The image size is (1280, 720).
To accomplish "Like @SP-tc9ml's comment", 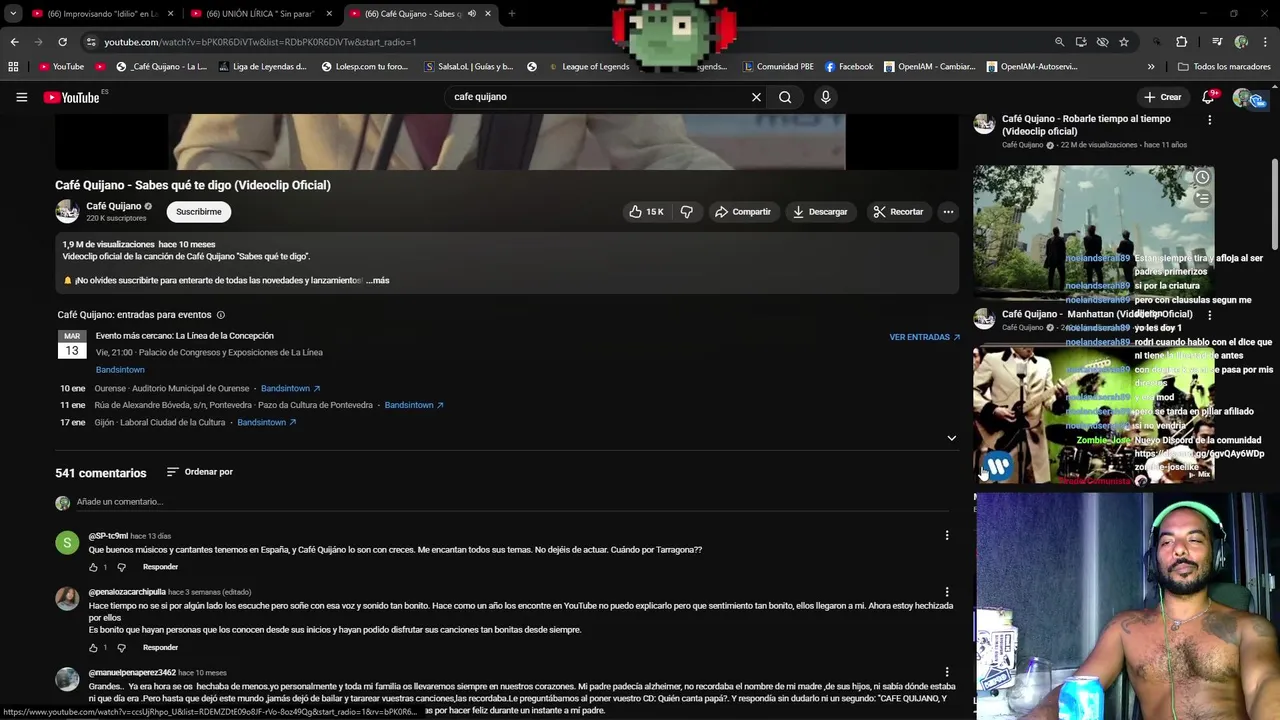I will tap(94, 567).
